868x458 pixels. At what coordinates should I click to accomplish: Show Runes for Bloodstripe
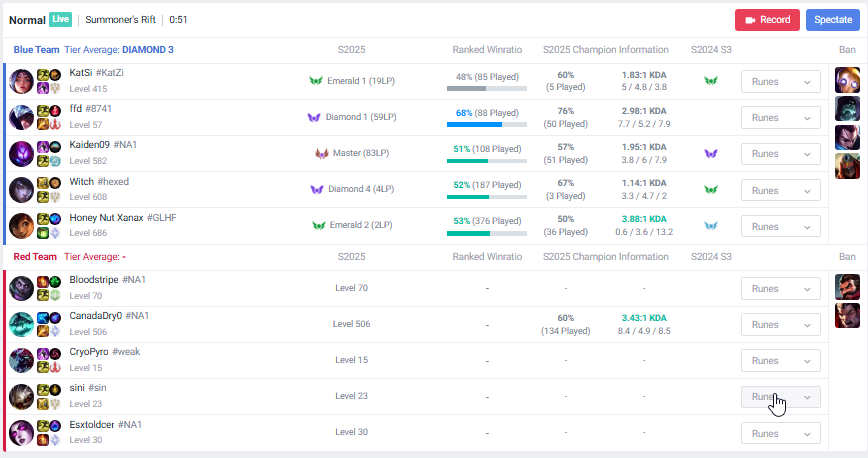(x=781, y=289)
